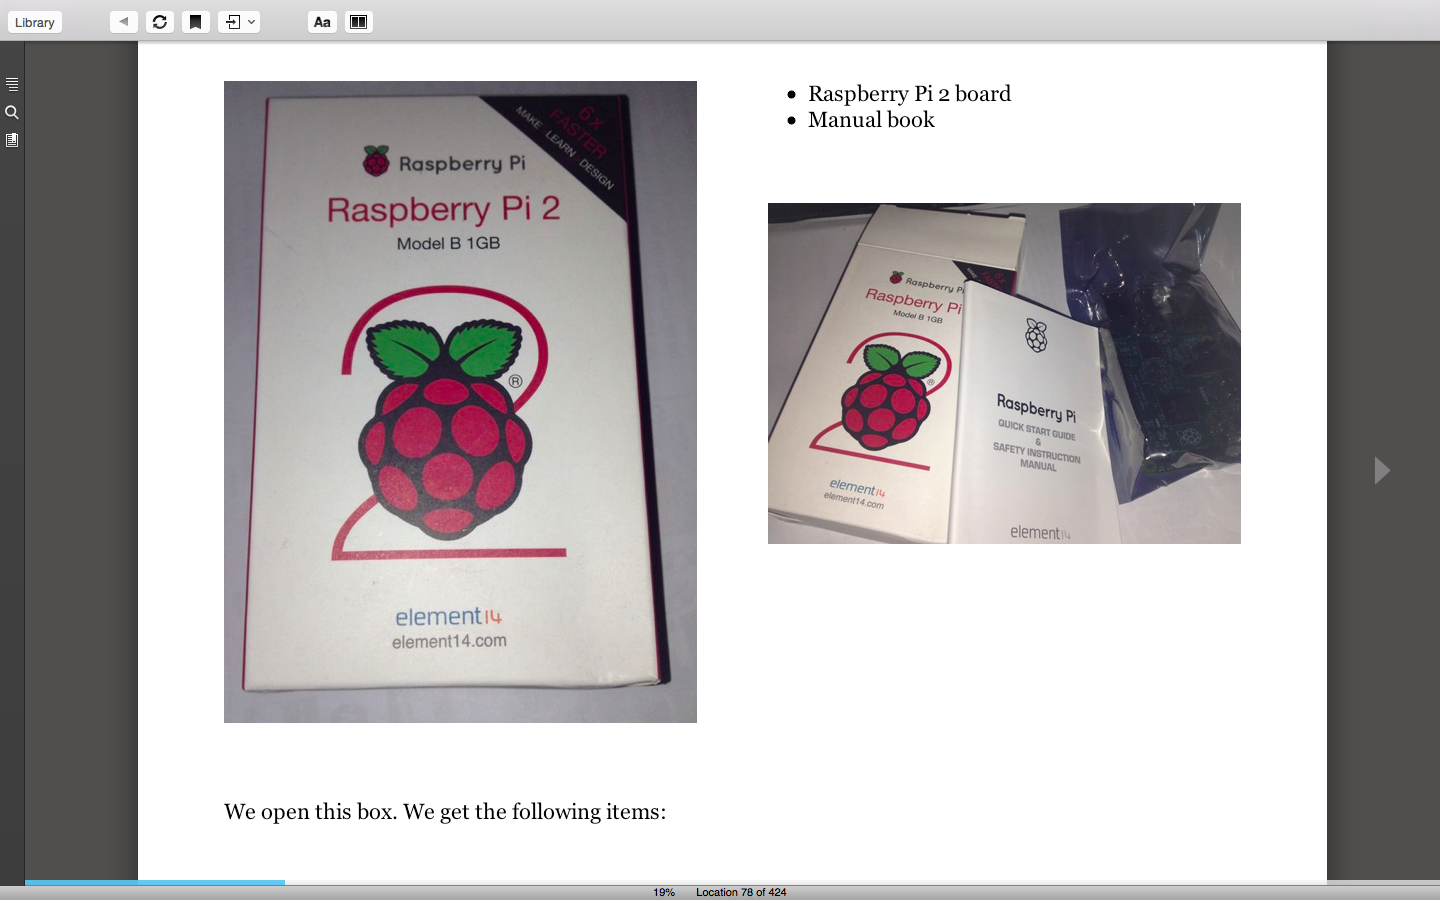Click the Raspberry Pi 2 box photo
This screenshot has width=1440, height=900.
460,402
